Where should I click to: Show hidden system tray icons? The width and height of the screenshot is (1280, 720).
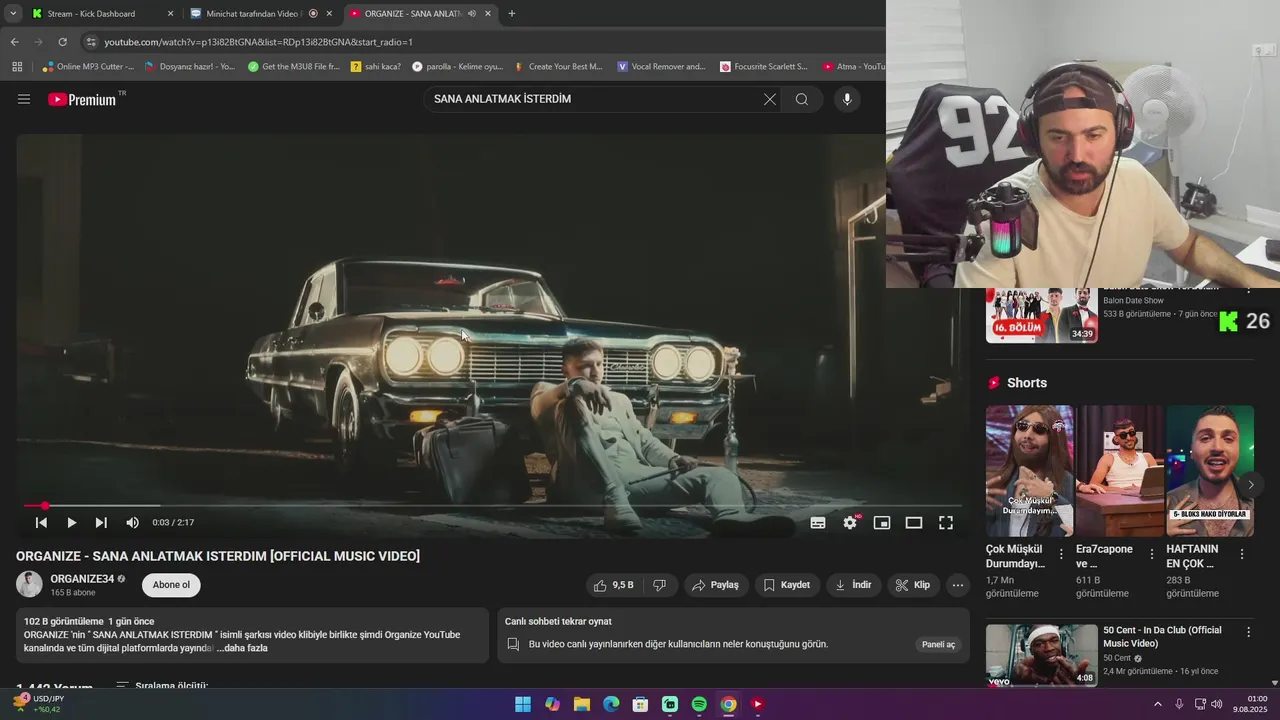pos(1158,704)
